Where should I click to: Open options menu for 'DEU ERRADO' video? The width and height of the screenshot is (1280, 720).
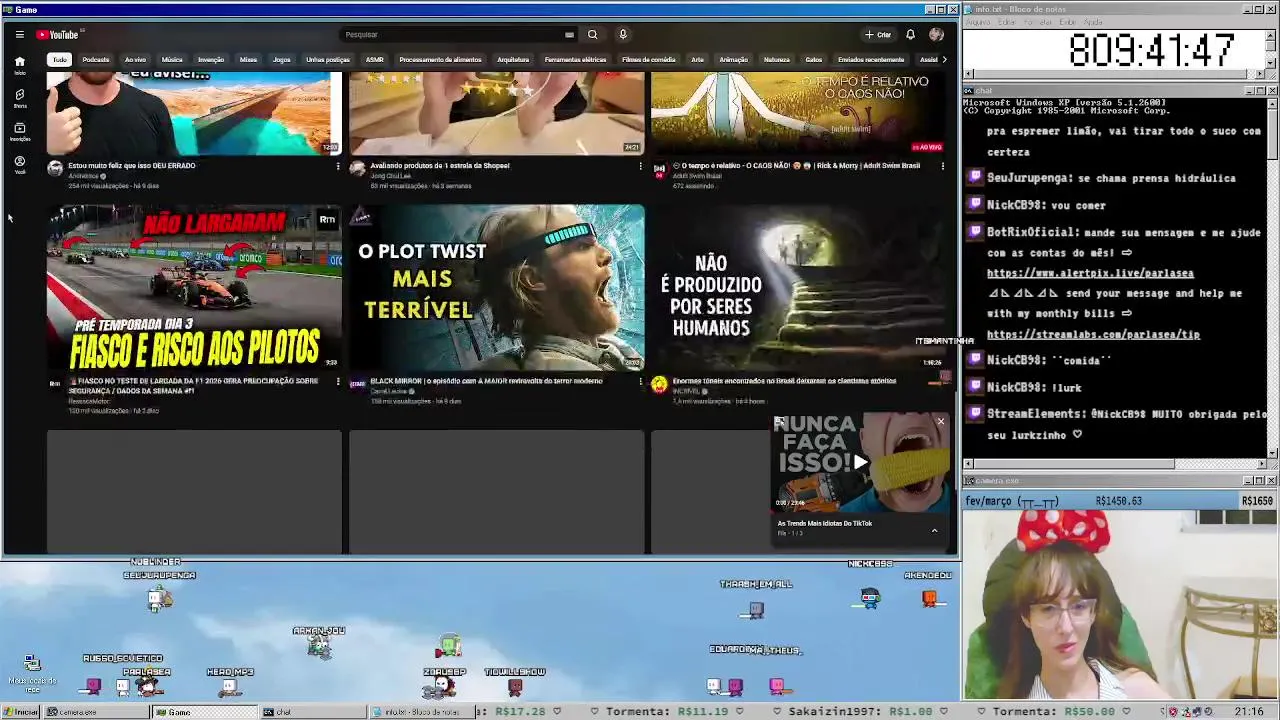coord(337,166)
